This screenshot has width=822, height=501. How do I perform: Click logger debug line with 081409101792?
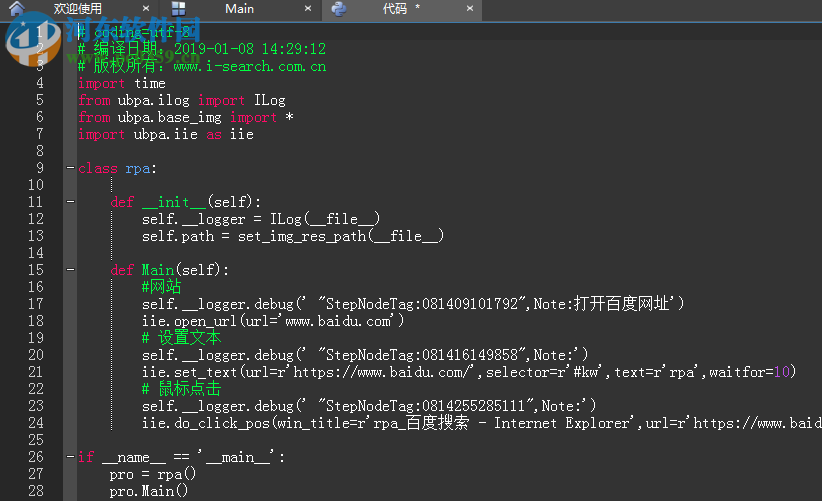pyautogui.click(x=413, y=304)
